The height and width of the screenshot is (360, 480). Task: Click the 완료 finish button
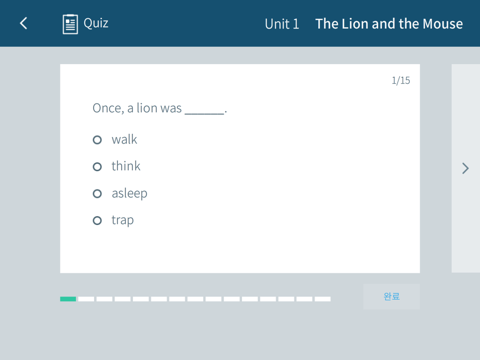[x=391, y=296]
